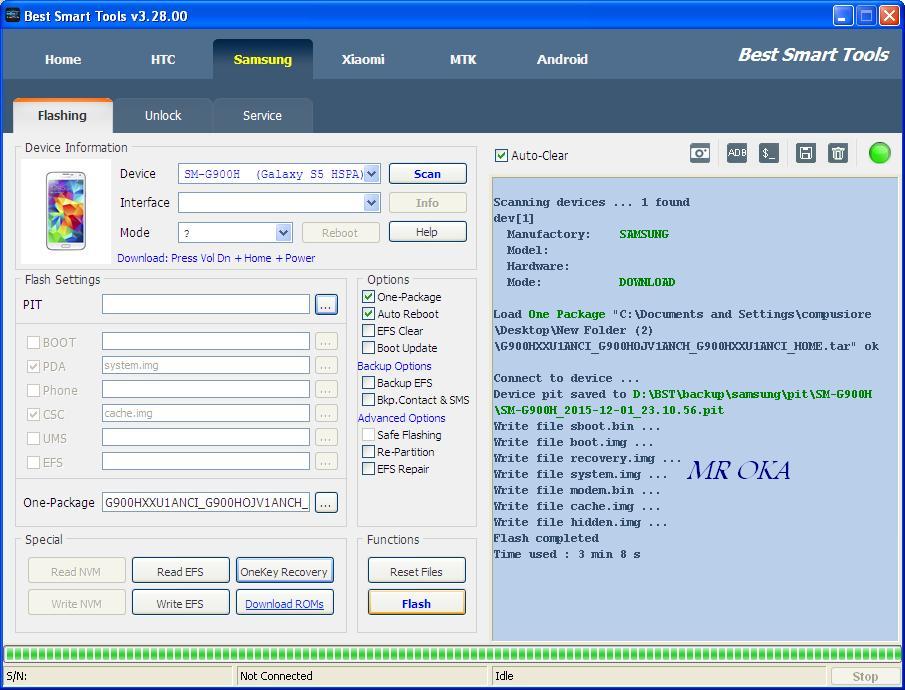Browse for a PIT file
This screenshot has height=690, width=905.
326,305
